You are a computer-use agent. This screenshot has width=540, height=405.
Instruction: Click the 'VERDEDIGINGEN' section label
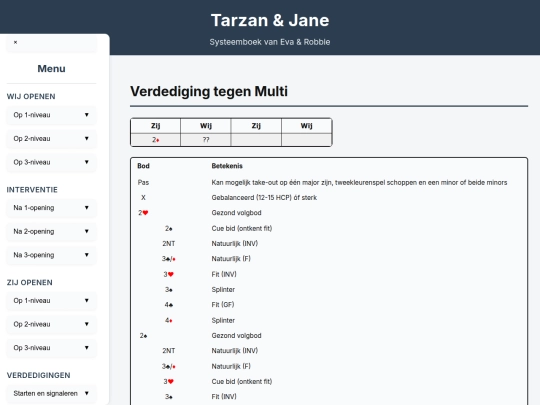[39, 375]
